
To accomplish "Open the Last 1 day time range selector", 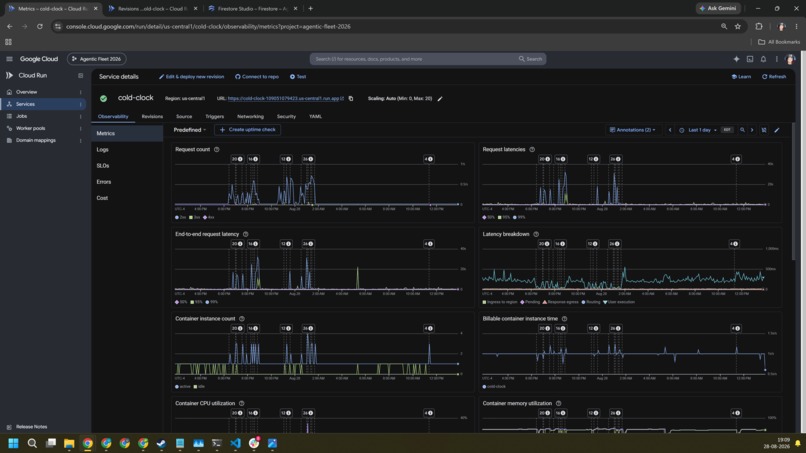I will [699, 130].
